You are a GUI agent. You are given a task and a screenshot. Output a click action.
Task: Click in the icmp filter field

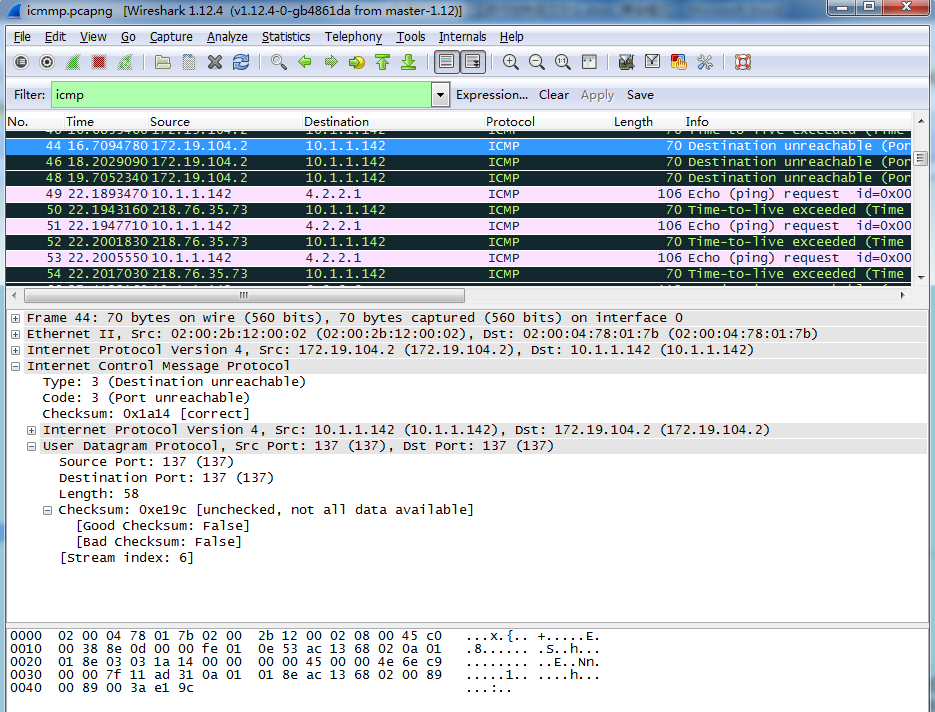(x=242, y=95)
